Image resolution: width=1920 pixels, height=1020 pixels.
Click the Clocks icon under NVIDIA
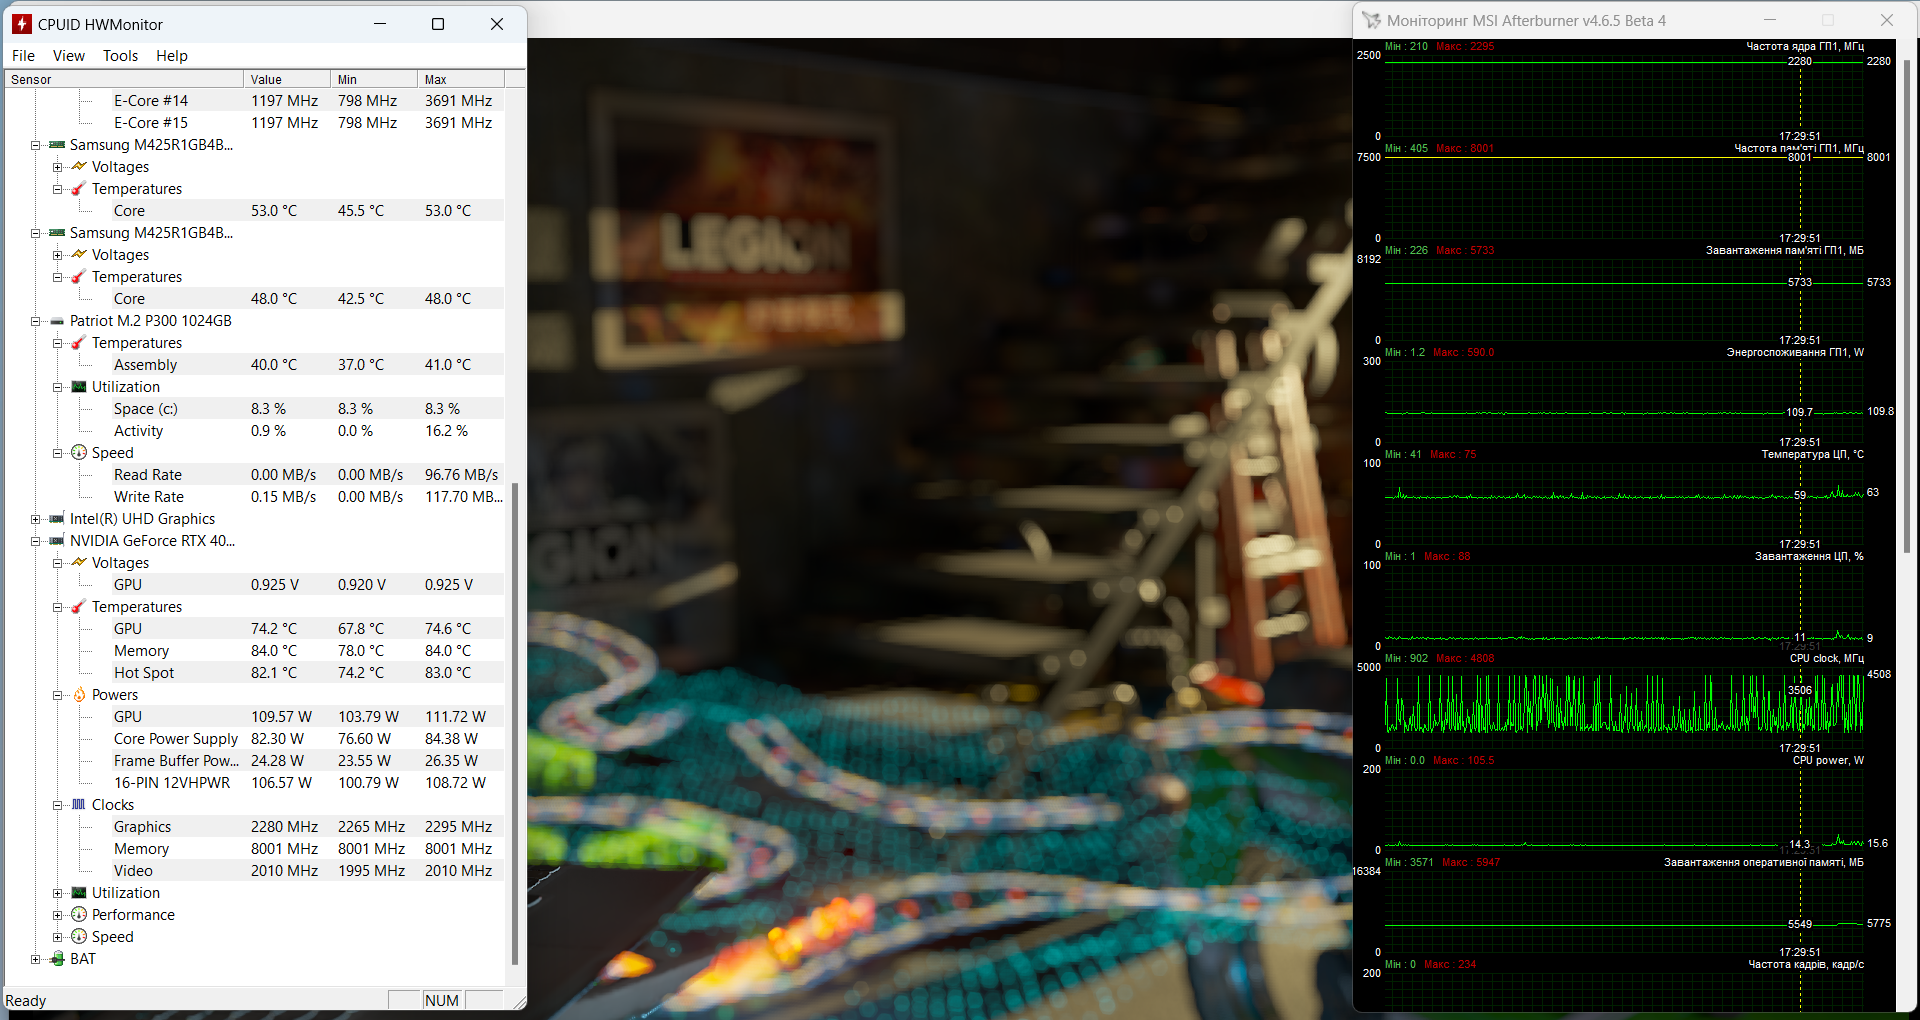point(79,805)
